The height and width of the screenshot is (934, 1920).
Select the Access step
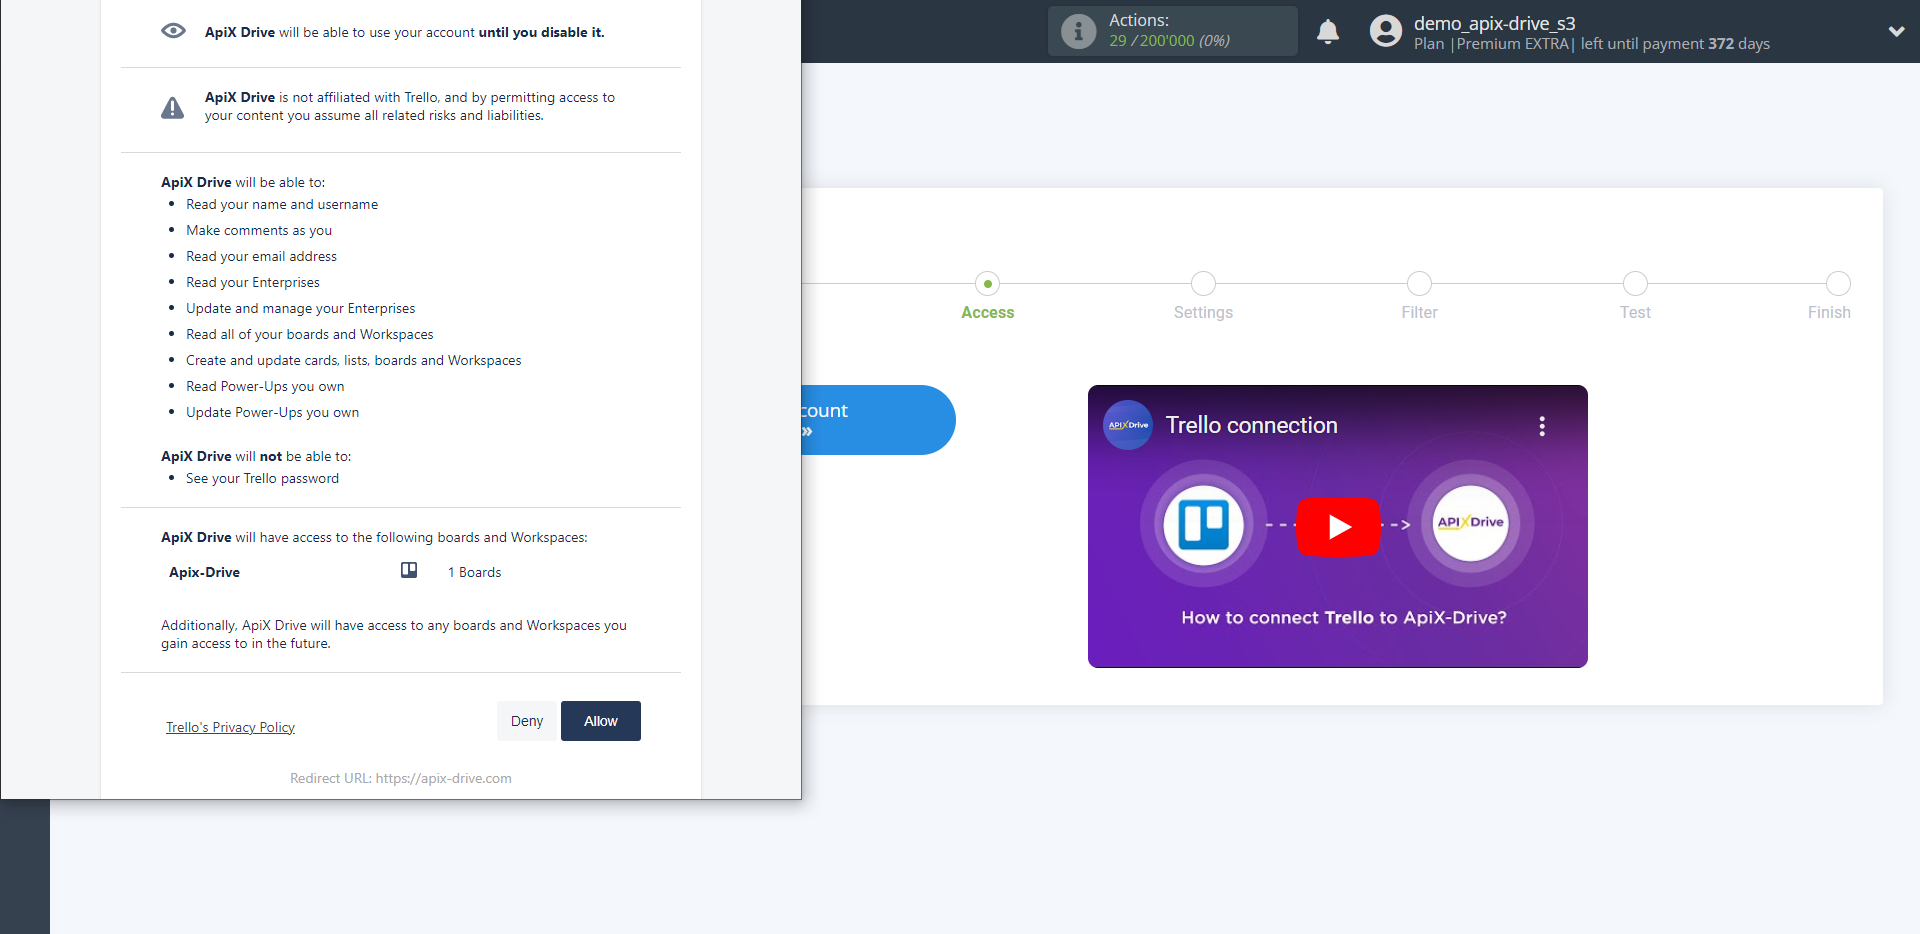pyautogui.click(x=987, y=312)
